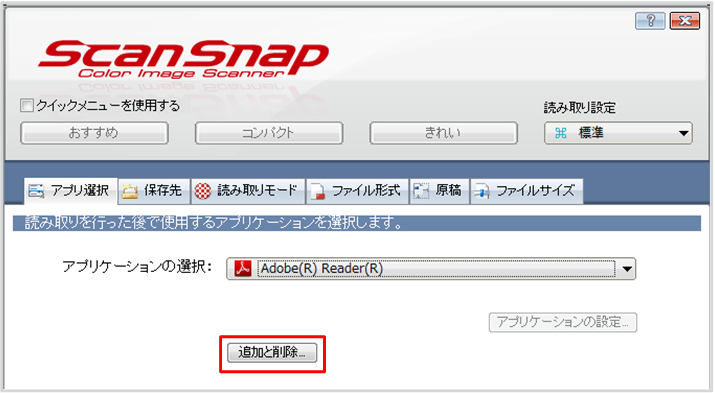Click the 読み取り設定 label text

pyautogui.click(x=580, y=108)
